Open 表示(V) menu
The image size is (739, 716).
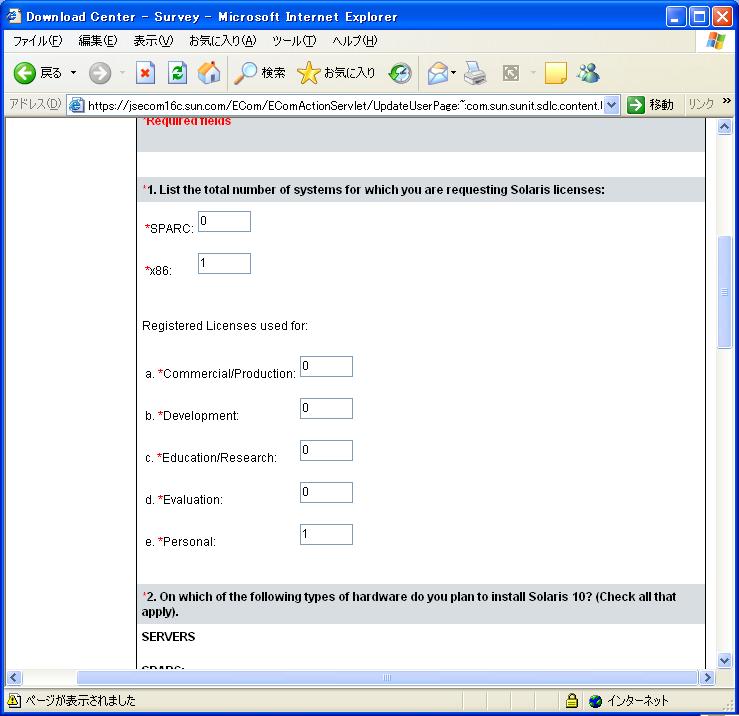(153, 41)
